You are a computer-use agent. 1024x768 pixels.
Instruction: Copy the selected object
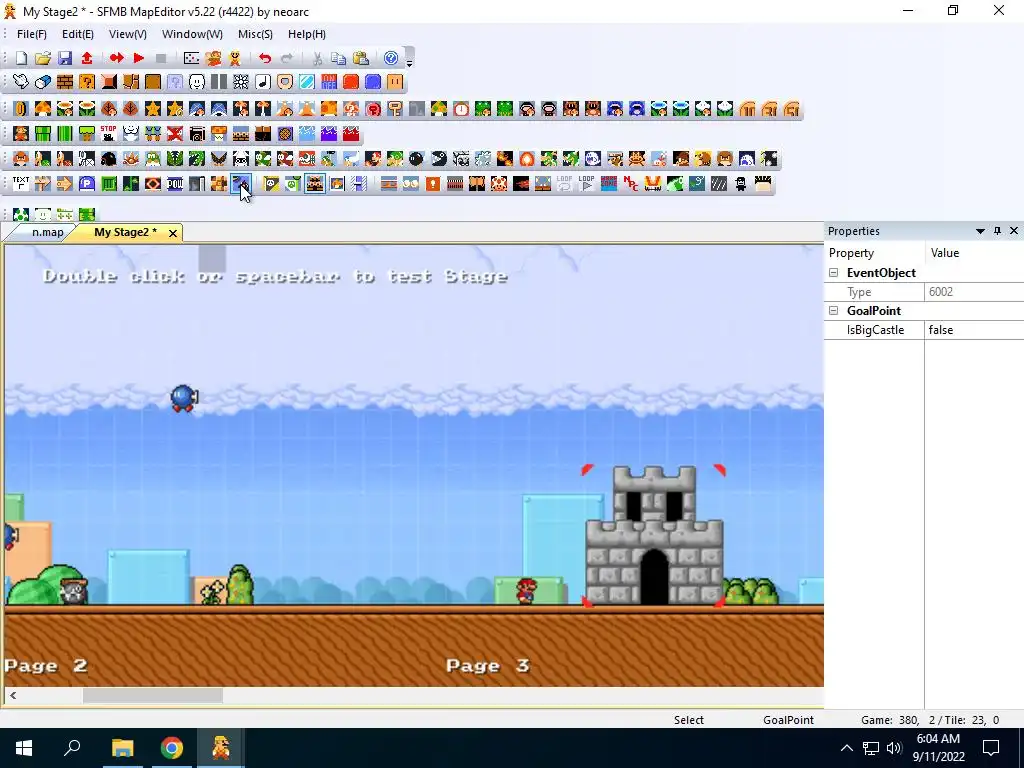338,58
